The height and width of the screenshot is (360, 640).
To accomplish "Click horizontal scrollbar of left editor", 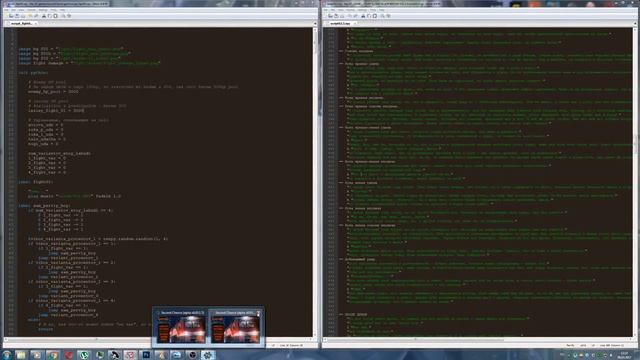I will 159,339.
